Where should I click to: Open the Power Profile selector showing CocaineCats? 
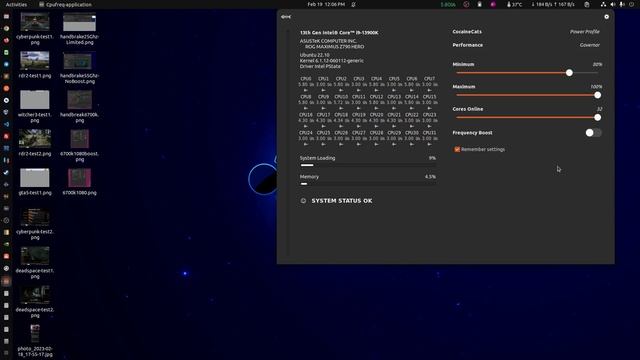click(526, 32)
